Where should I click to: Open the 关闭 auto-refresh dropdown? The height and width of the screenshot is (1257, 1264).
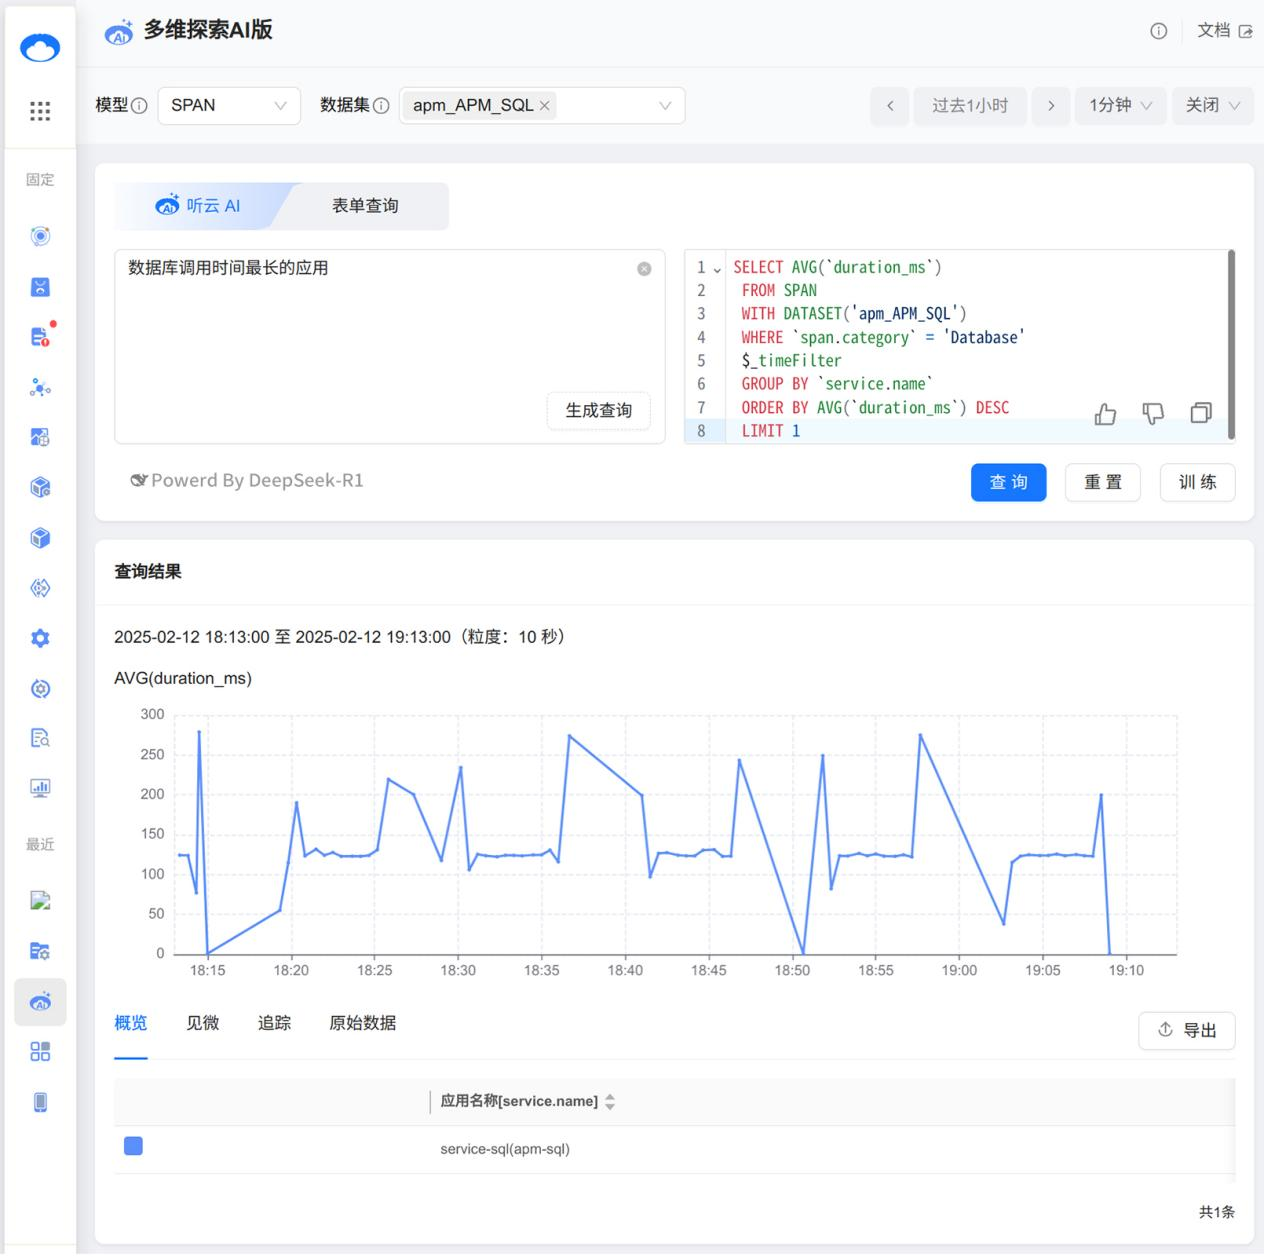[1212, 105]
